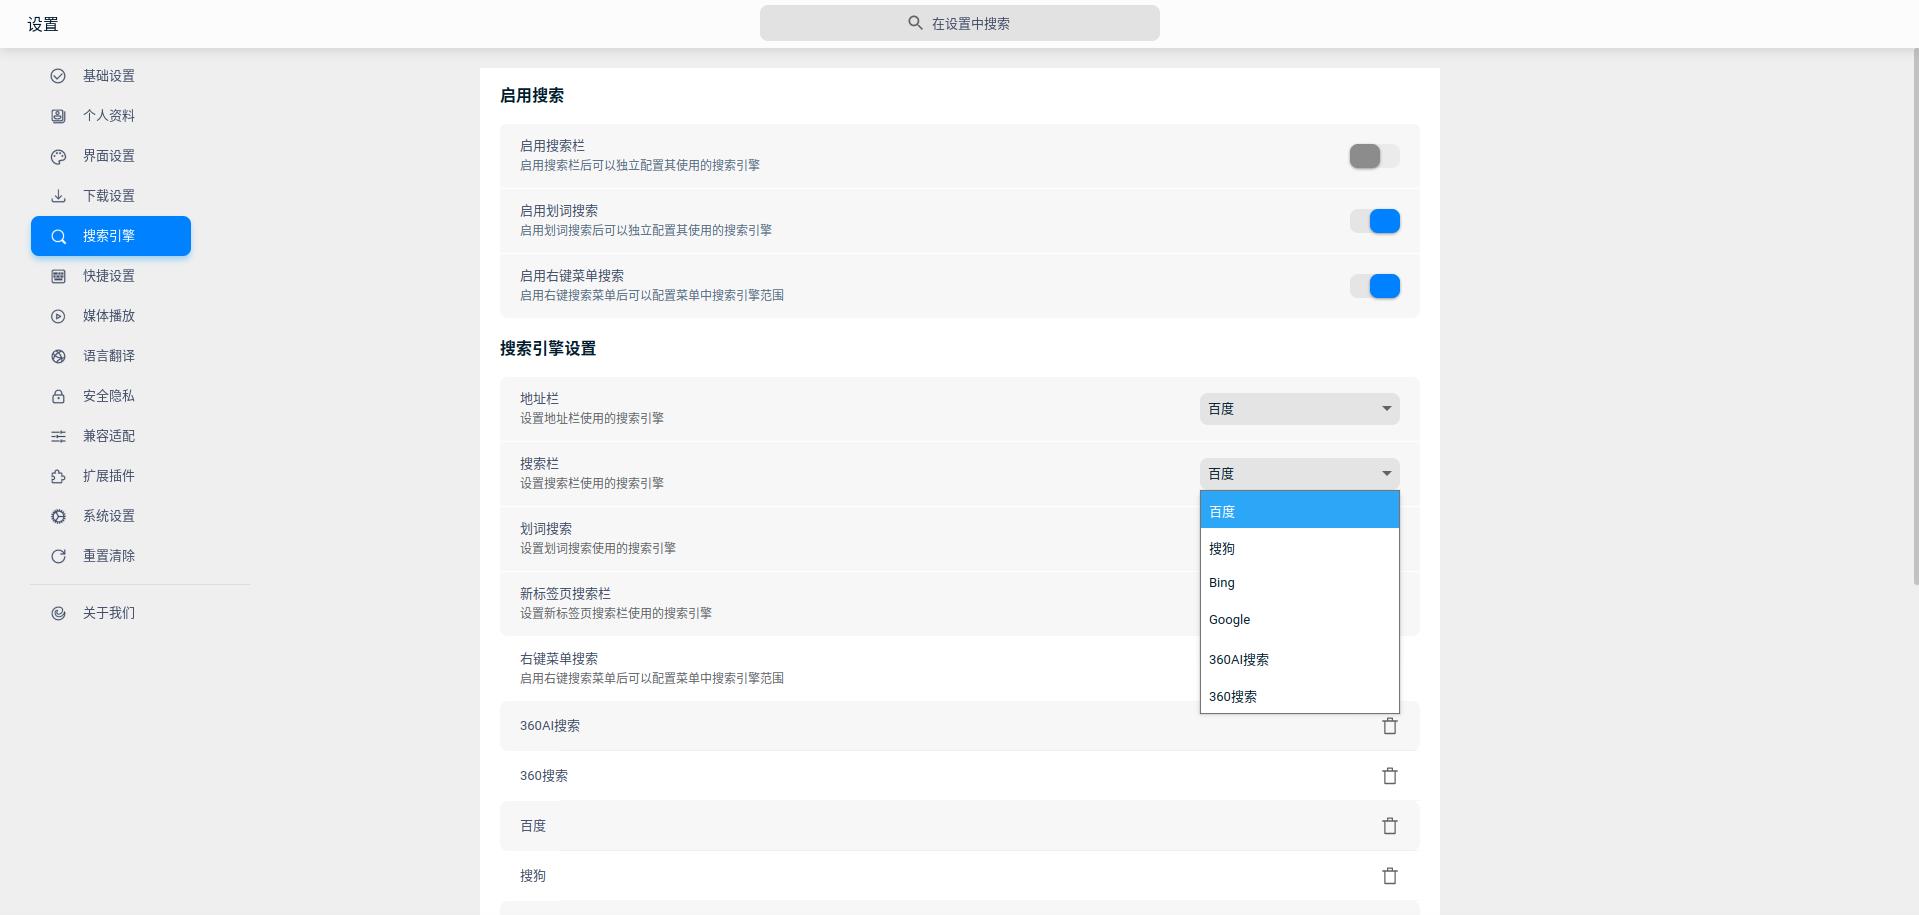The width and height of the screenshot is (1919, 915).
Task: Click the magnifier icon in settings search
Action: click(915, 23)
